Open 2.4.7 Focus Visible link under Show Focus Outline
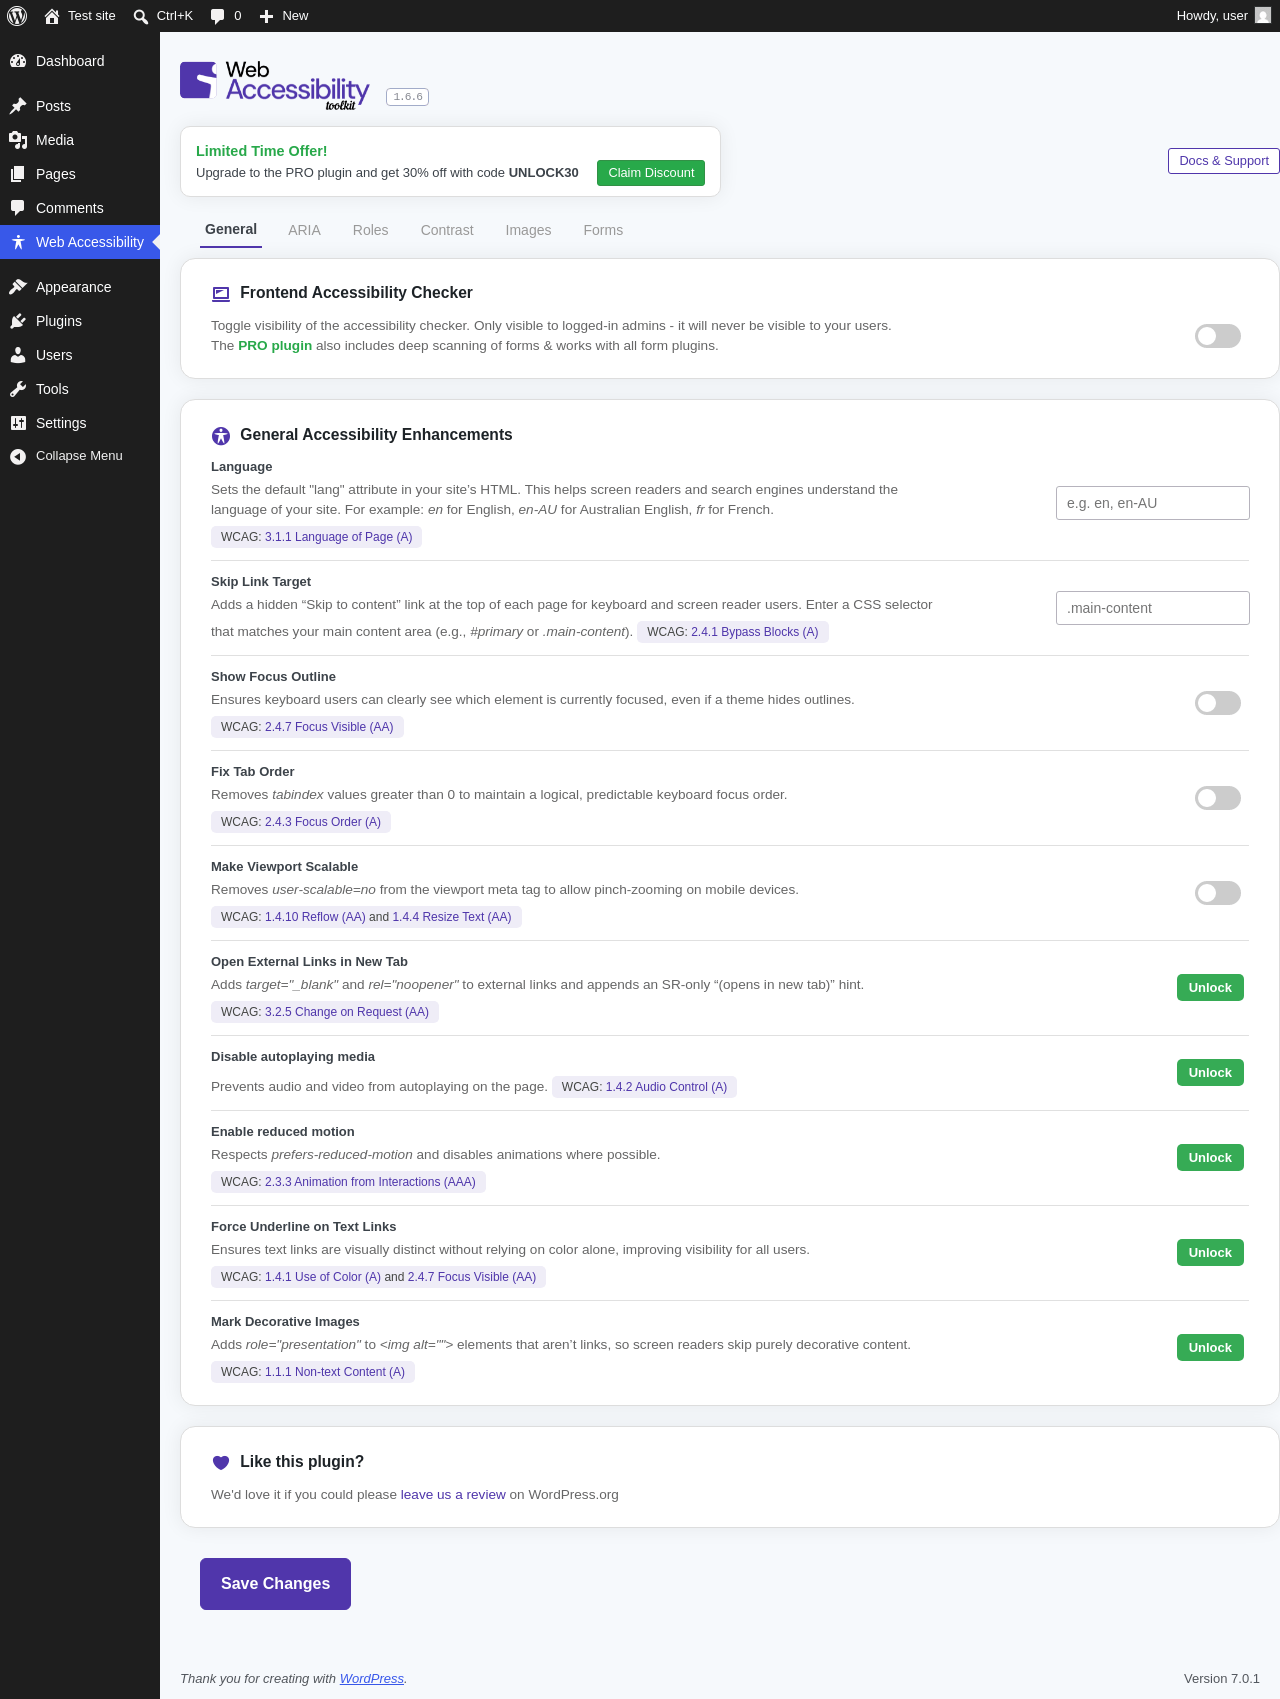The width and height of the screenshot is (1280, 1699). (x=329, y=727)
